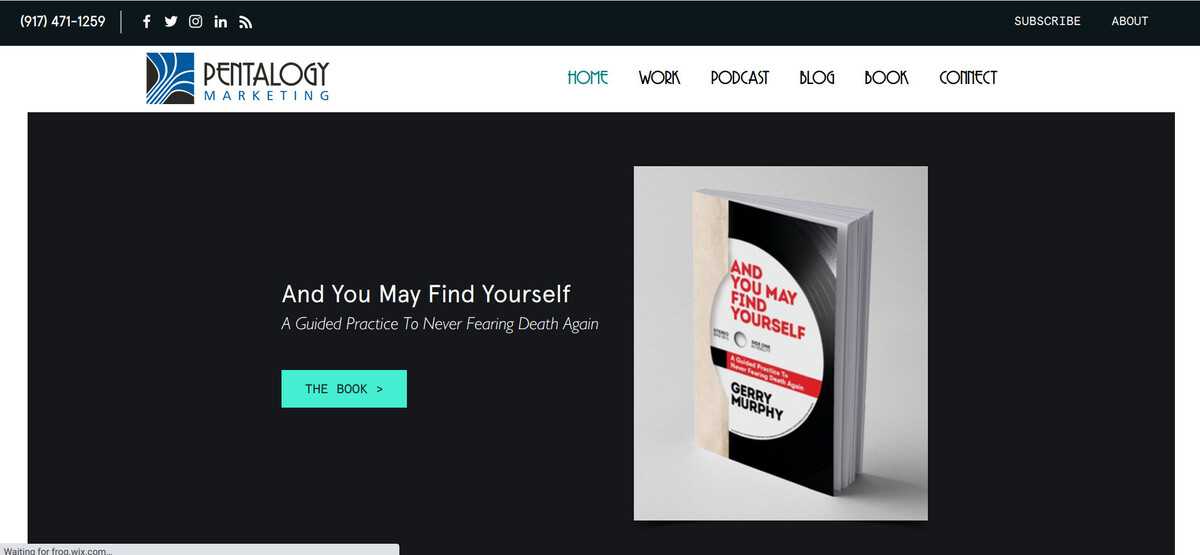Click the Waiting for frog.wix.com status bar
The width and height of the screenshot is (1200, 555).
point(199,549)
